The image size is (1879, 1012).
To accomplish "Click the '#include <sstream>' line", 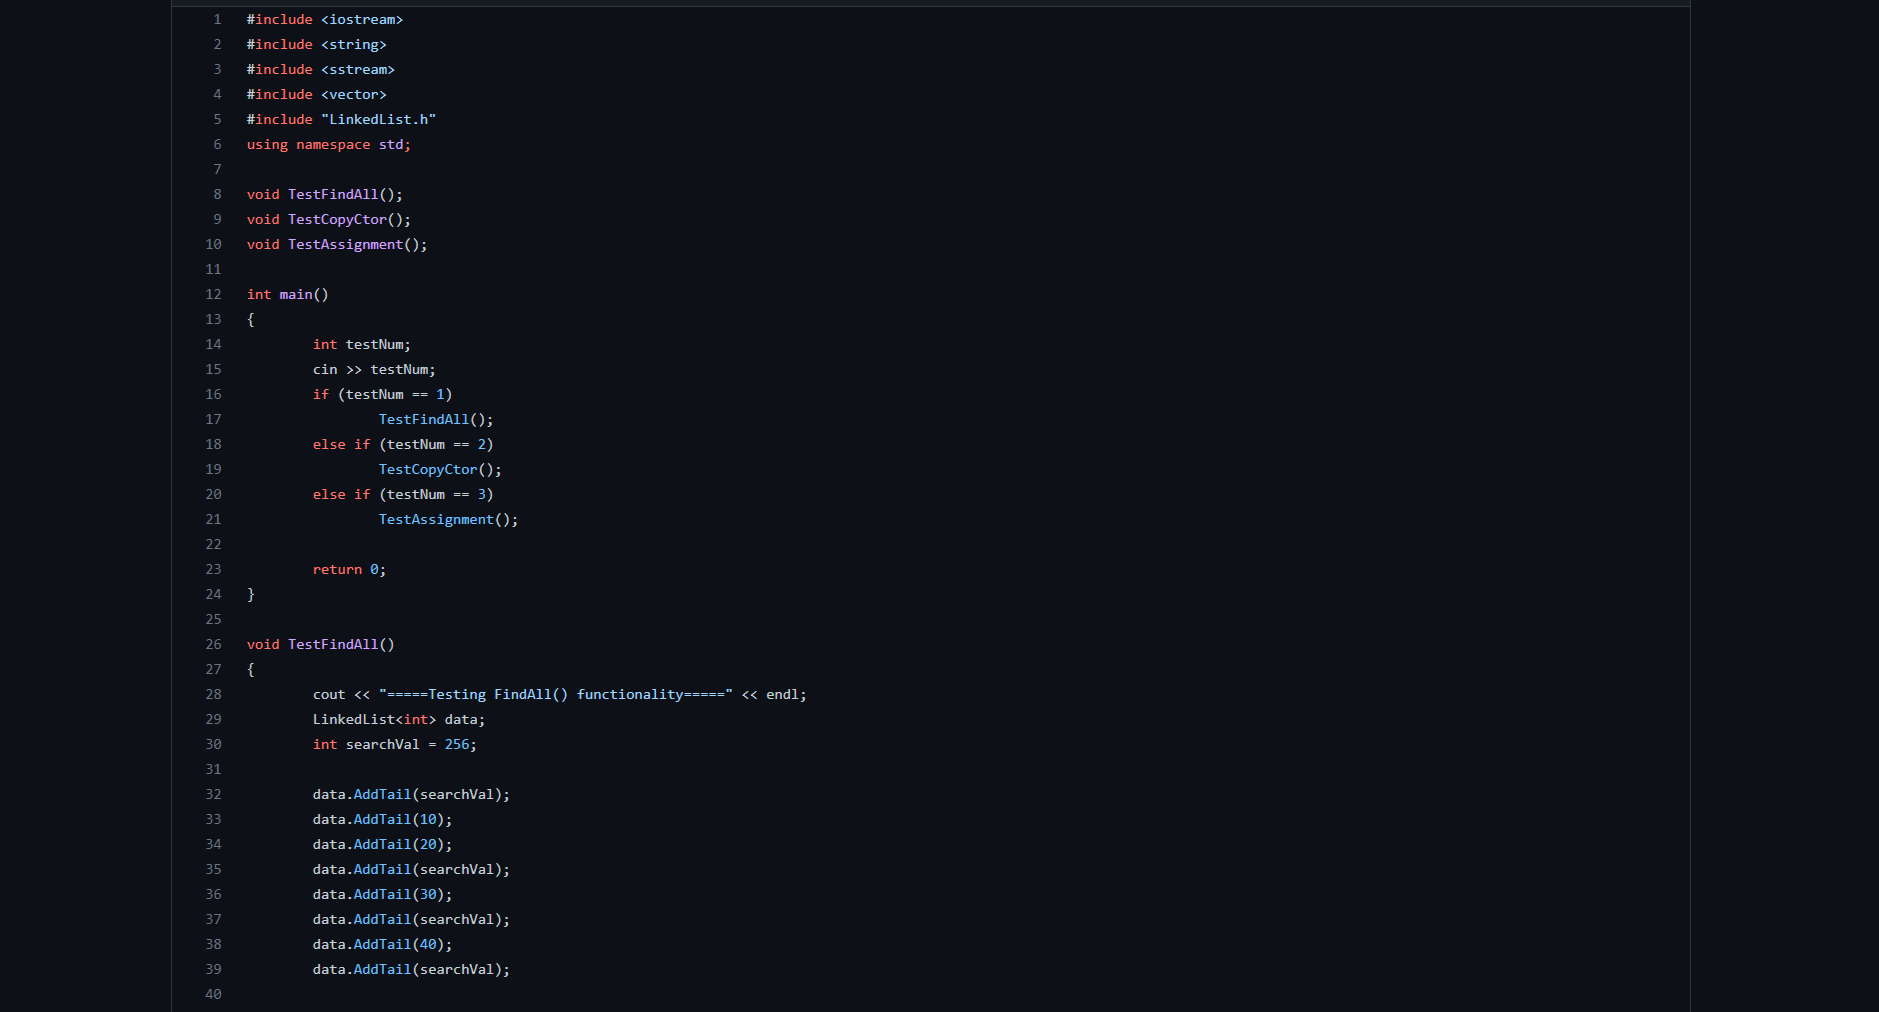I will coord(320,69).
